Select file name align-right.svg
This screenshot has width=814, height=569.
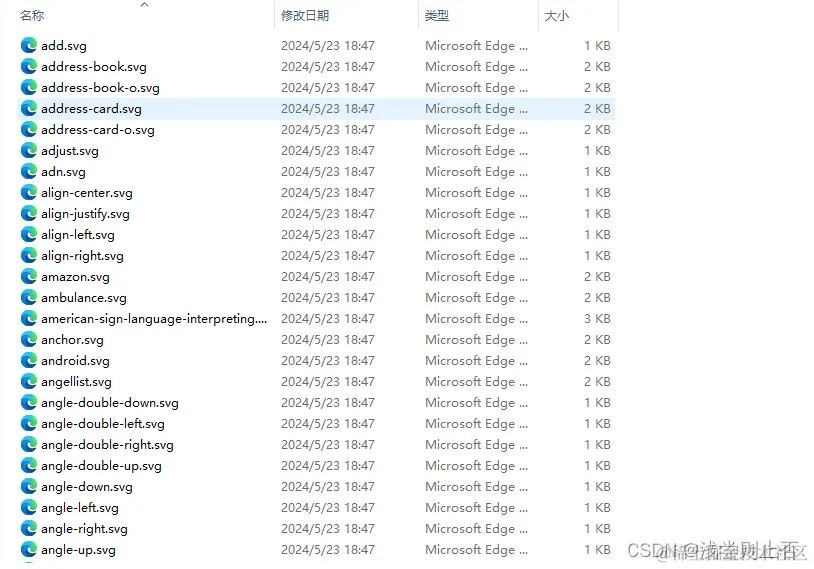pyautogui.click(x=82, y=255)
